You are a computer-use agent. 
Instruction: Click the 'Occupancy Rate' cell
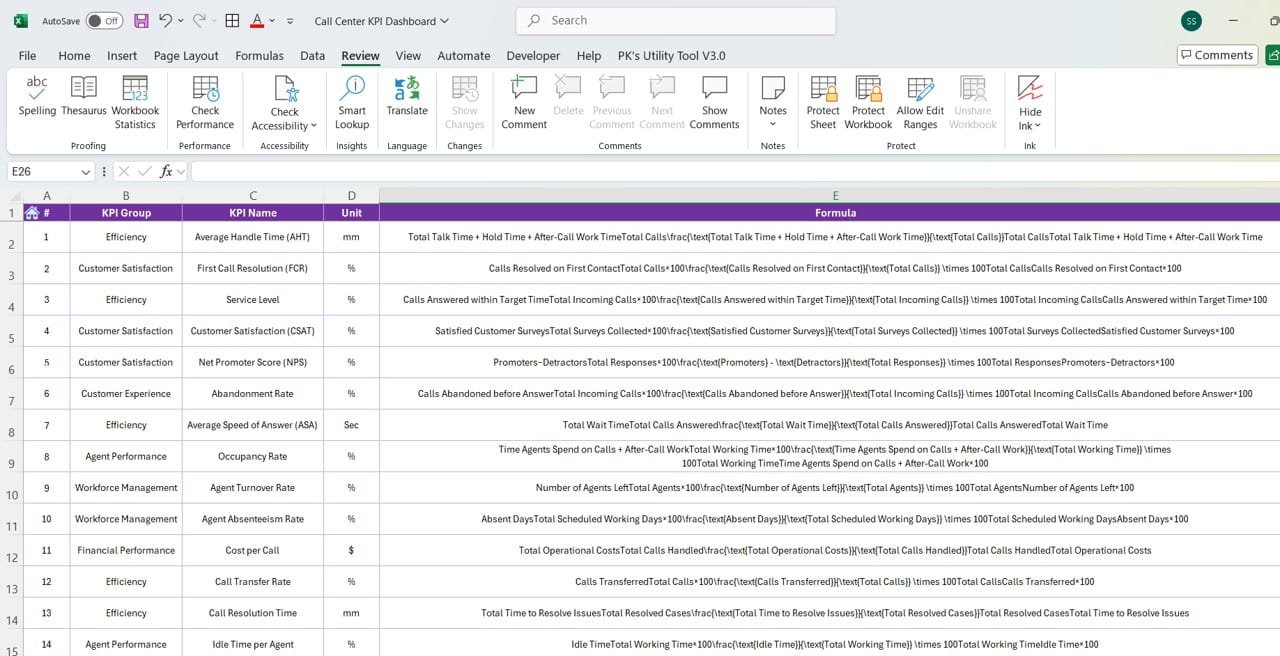[x=253, y=456]
